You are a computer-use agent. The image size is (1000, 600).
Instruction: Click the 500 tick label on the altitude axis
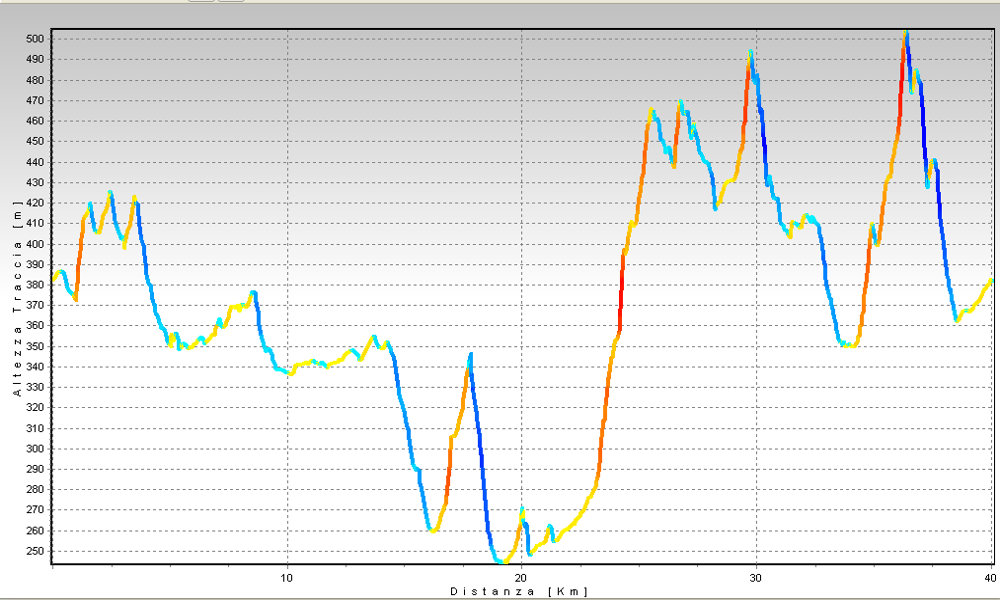pyautogui.click(x=35, y=39)
